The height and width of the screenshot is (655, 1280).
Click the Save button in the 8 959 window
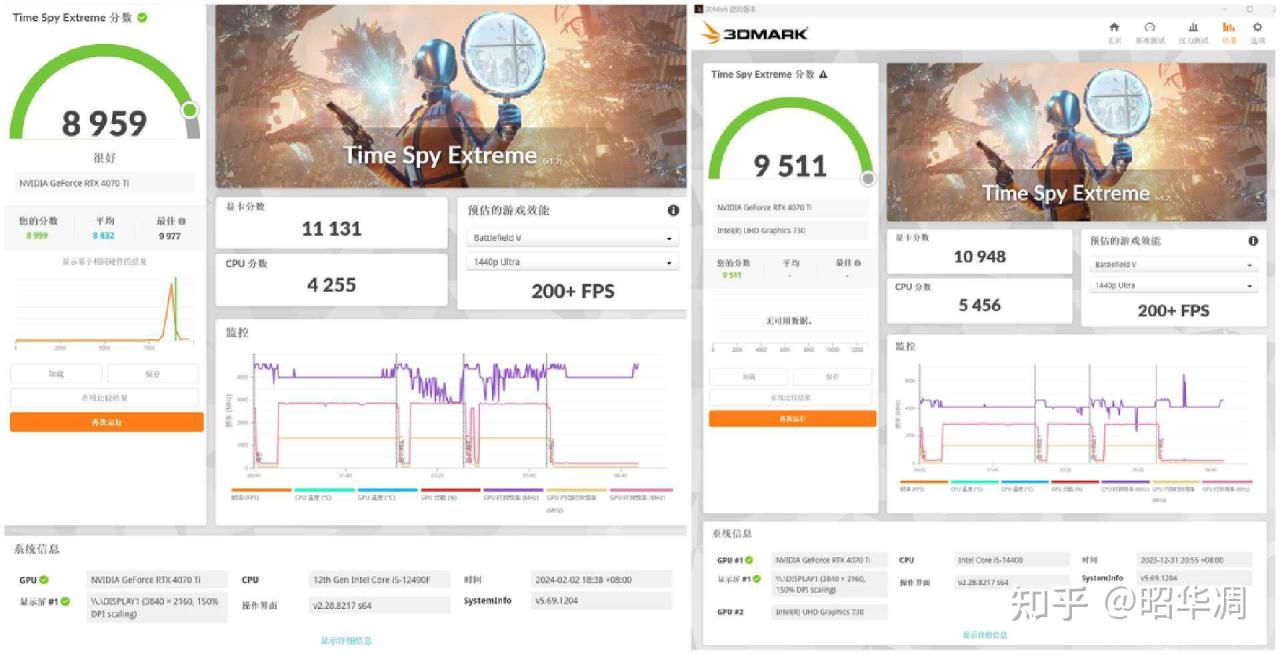pos(153,374)
